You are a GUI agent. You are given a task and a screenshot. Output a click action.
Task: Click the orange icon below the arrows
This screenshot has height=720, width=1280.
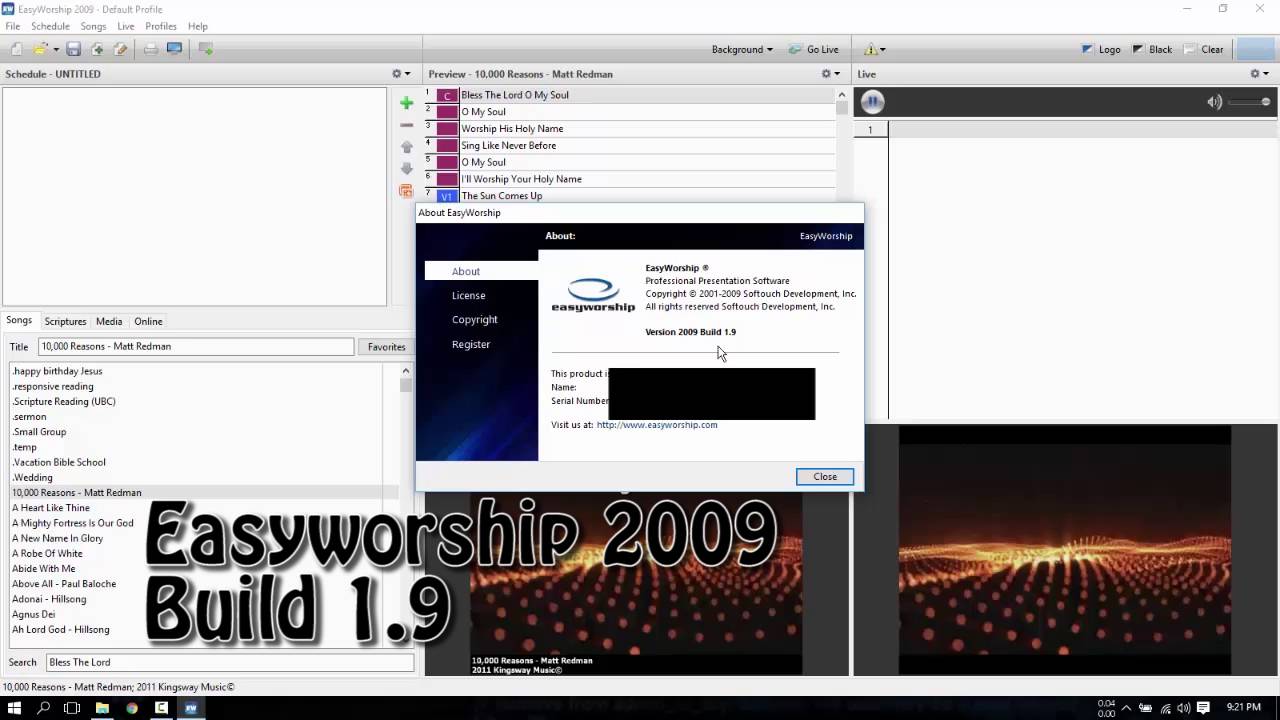(406, 191)
